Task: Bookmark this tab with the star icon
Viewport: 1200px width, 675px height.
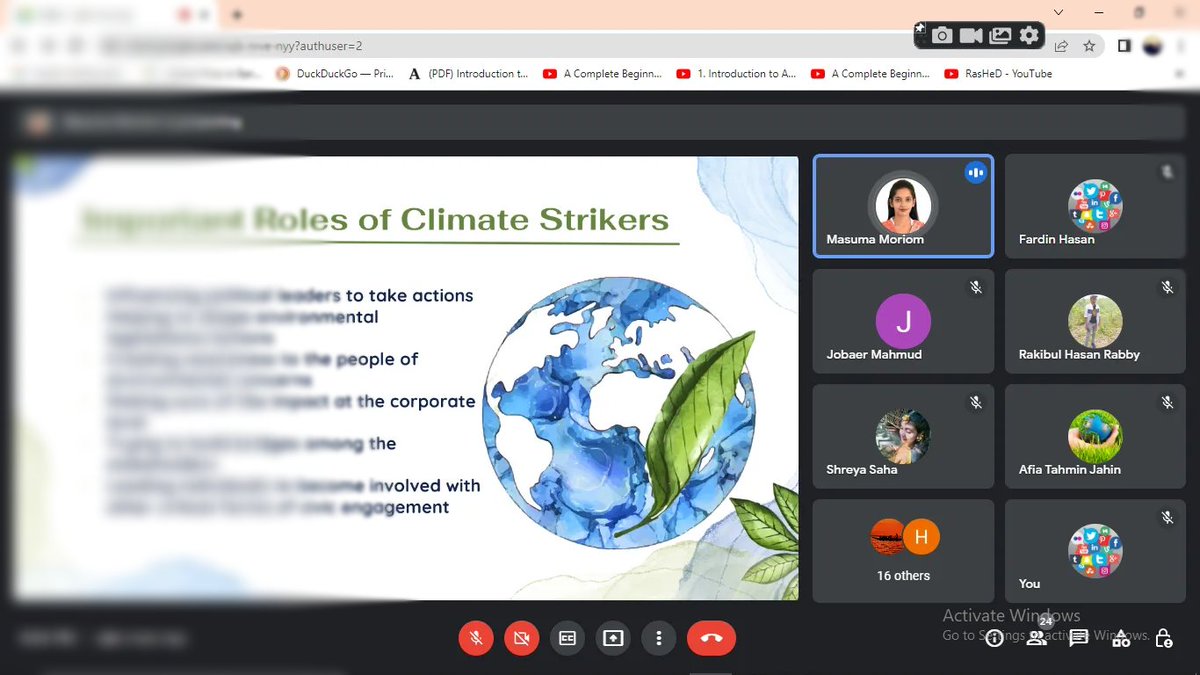Action: (1089, 46)
